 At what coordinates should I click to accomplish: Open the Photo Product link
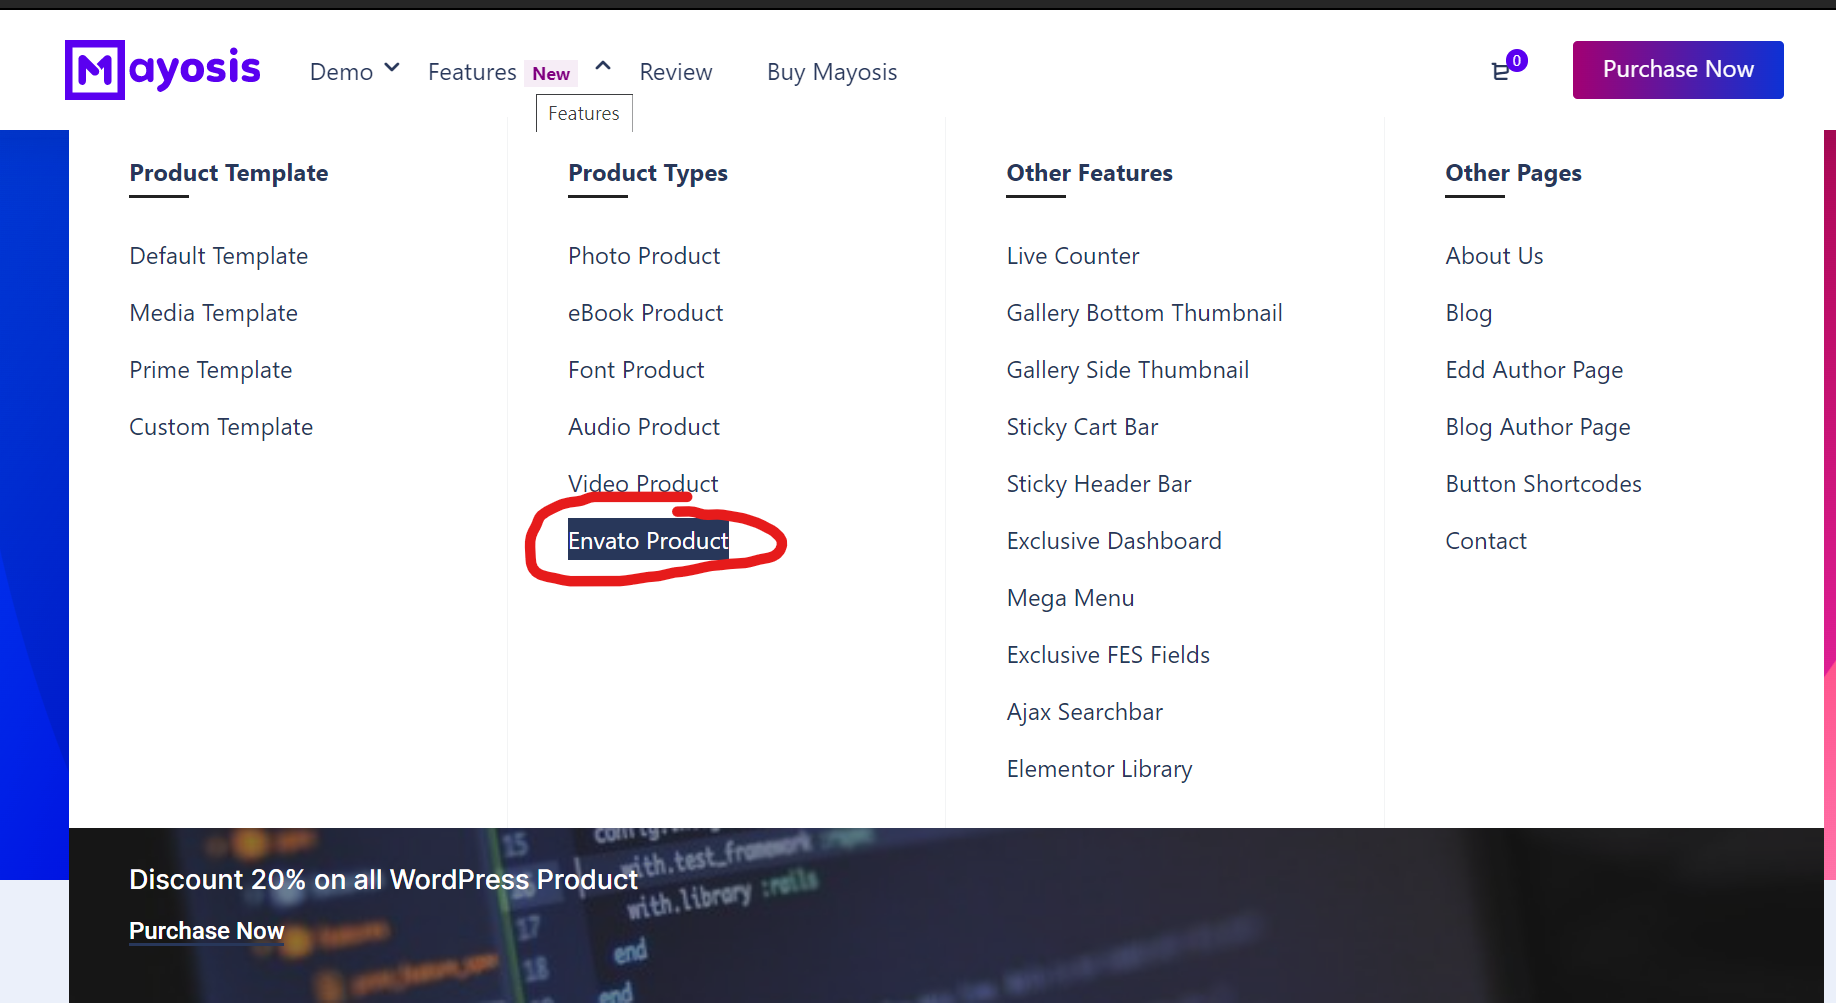tap(644, 256)
